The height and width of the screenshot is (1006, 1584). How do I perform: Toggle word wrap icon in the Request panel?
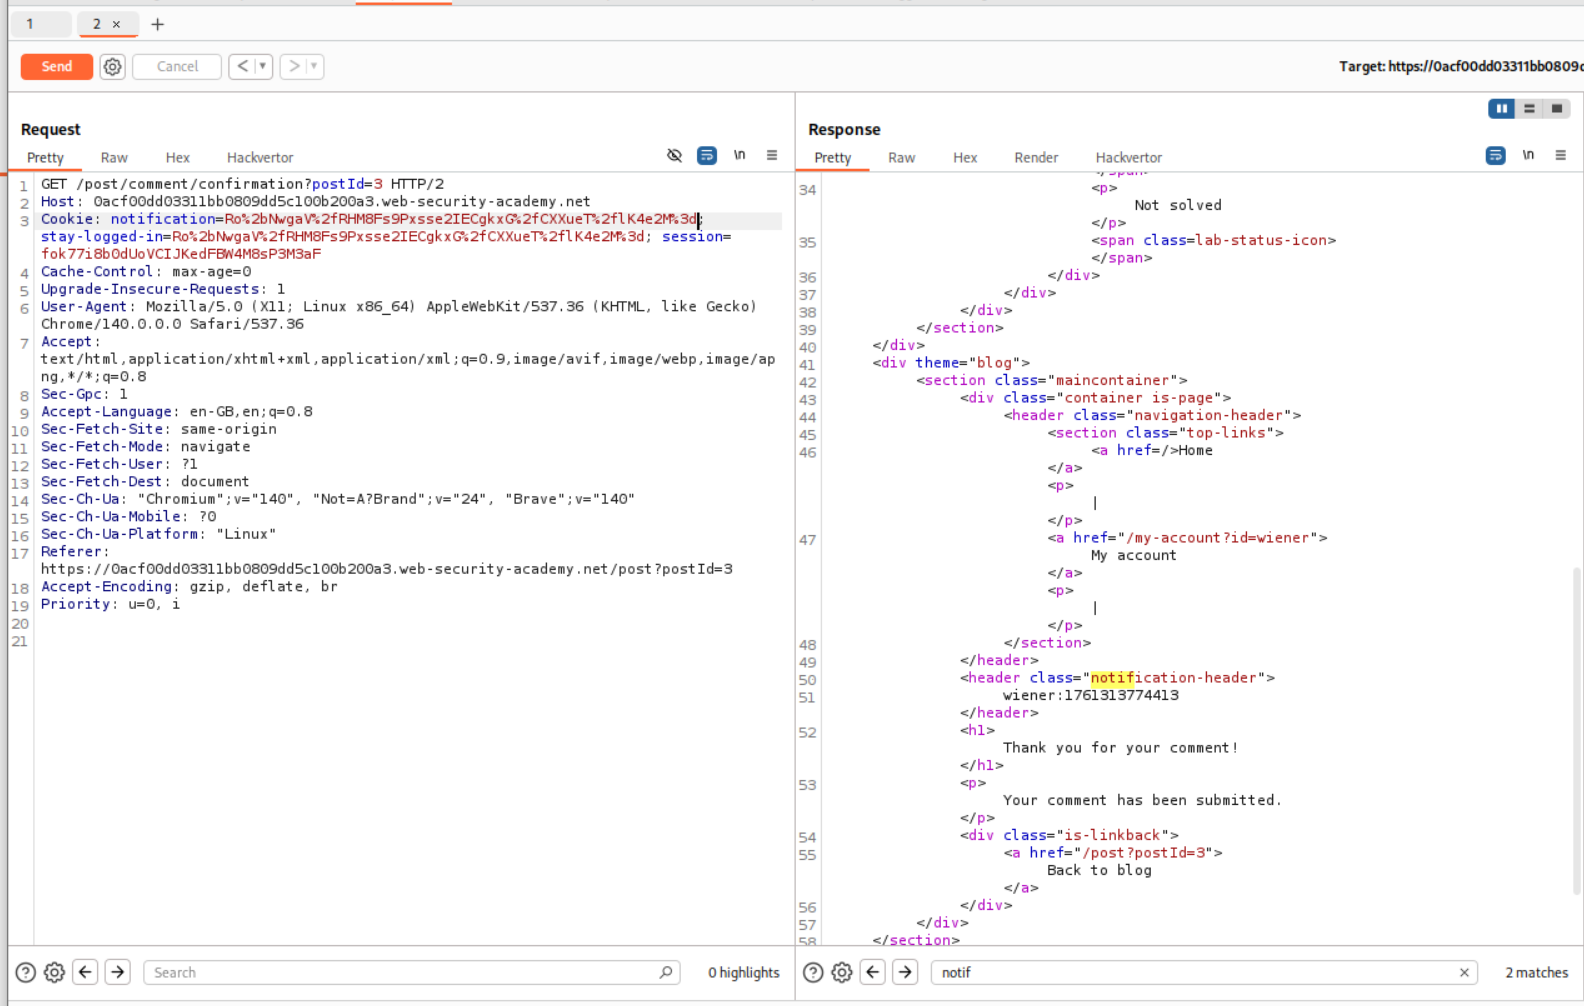[x=706, y=155]
